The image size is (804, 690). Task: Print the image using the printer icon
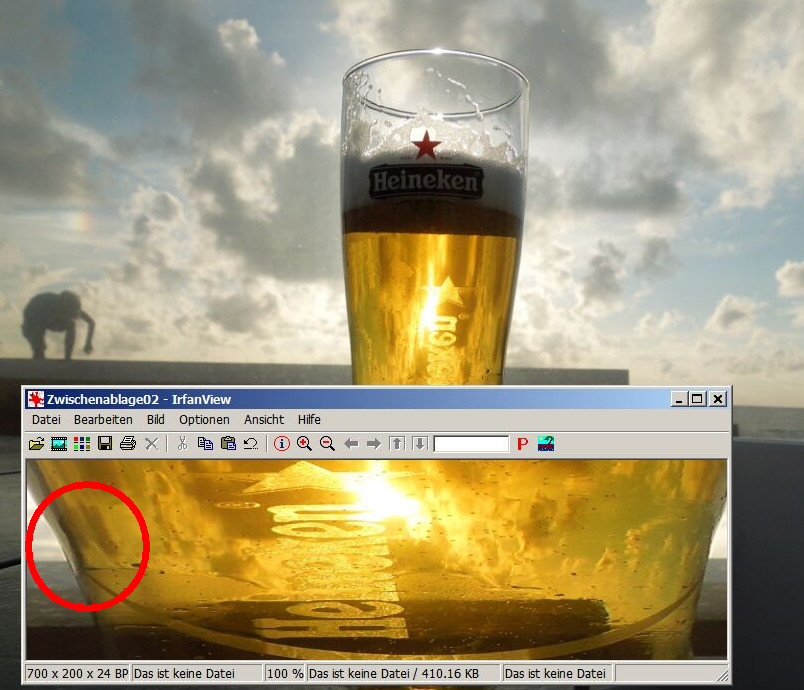[x=128, y=443]
